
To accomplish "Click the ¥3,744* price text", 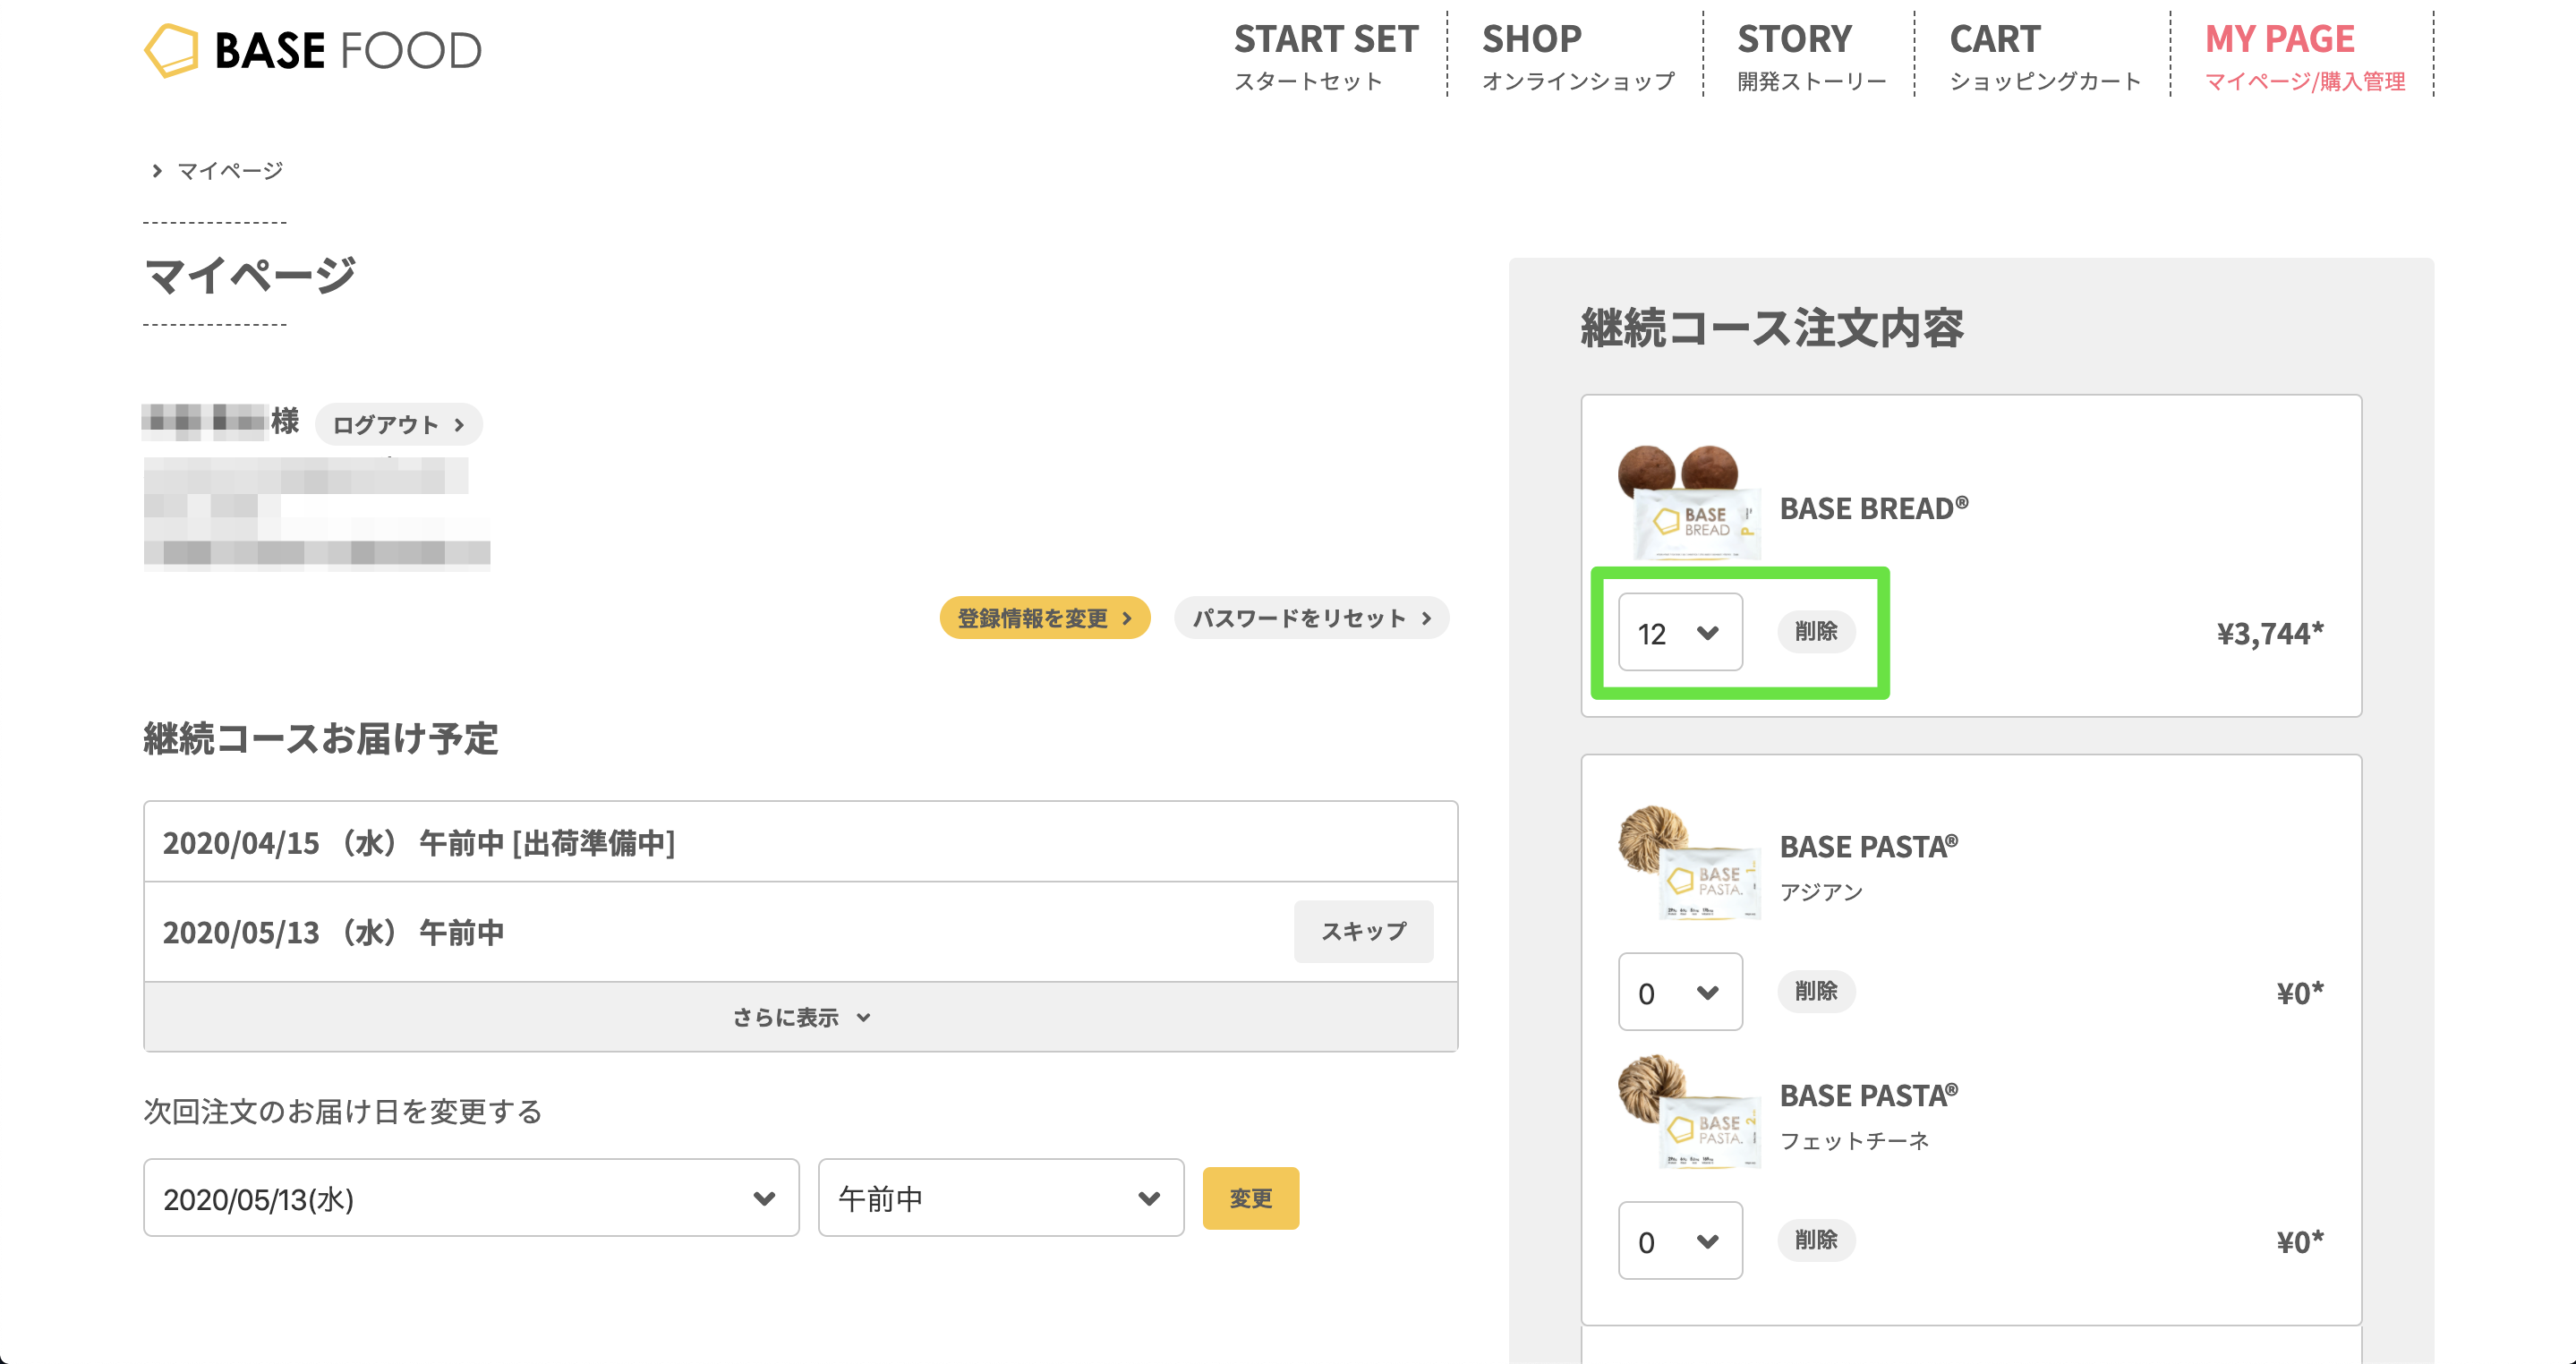I will 2270,634.
